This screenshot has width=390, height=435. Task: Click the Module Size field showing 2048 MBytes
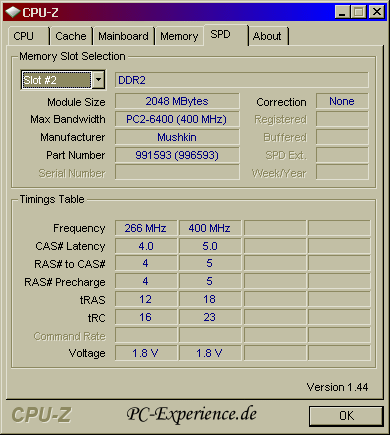(177, 101)
